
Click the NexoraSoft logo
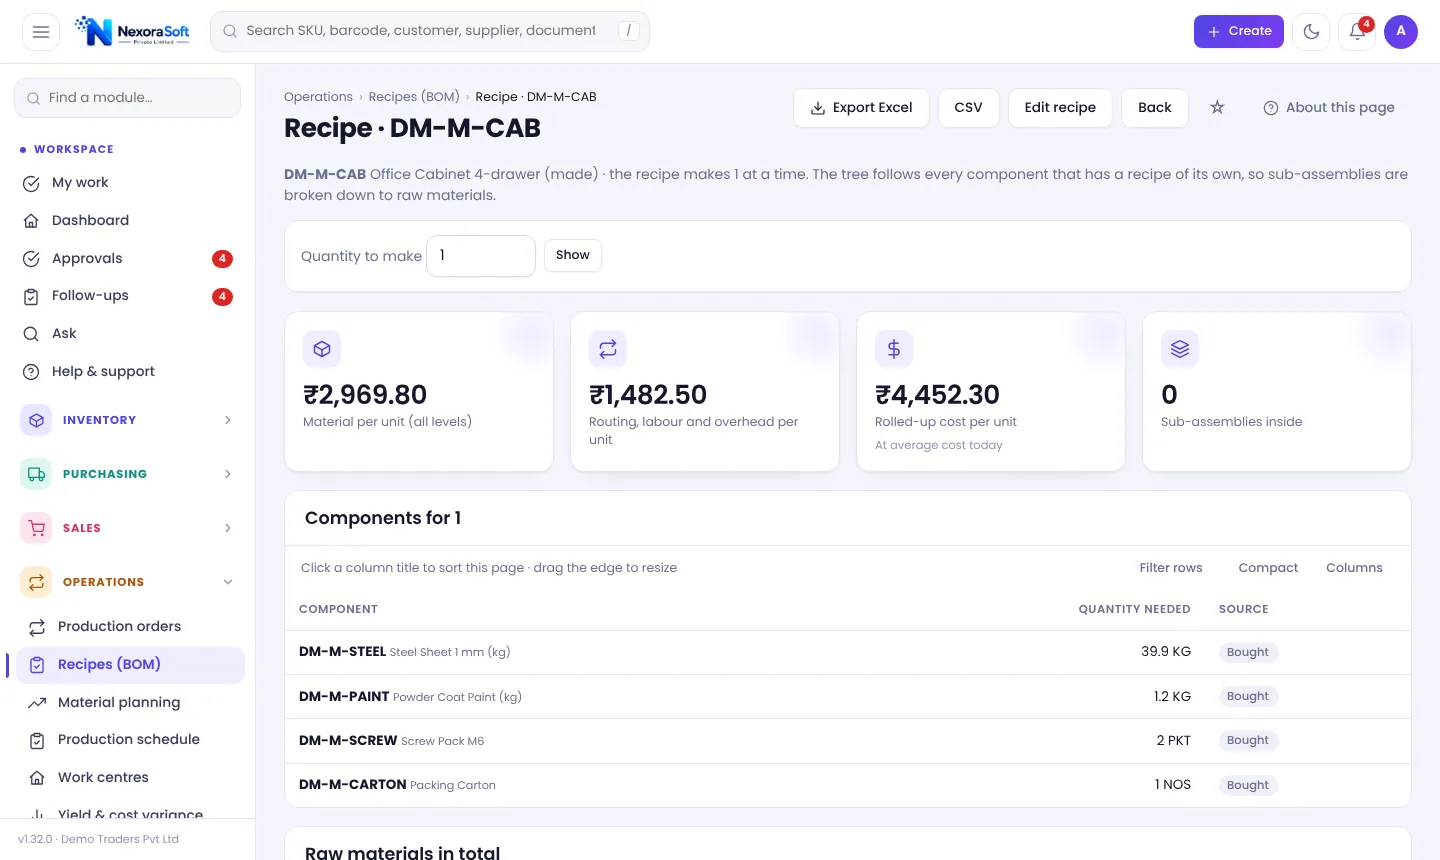click(133, 32)
